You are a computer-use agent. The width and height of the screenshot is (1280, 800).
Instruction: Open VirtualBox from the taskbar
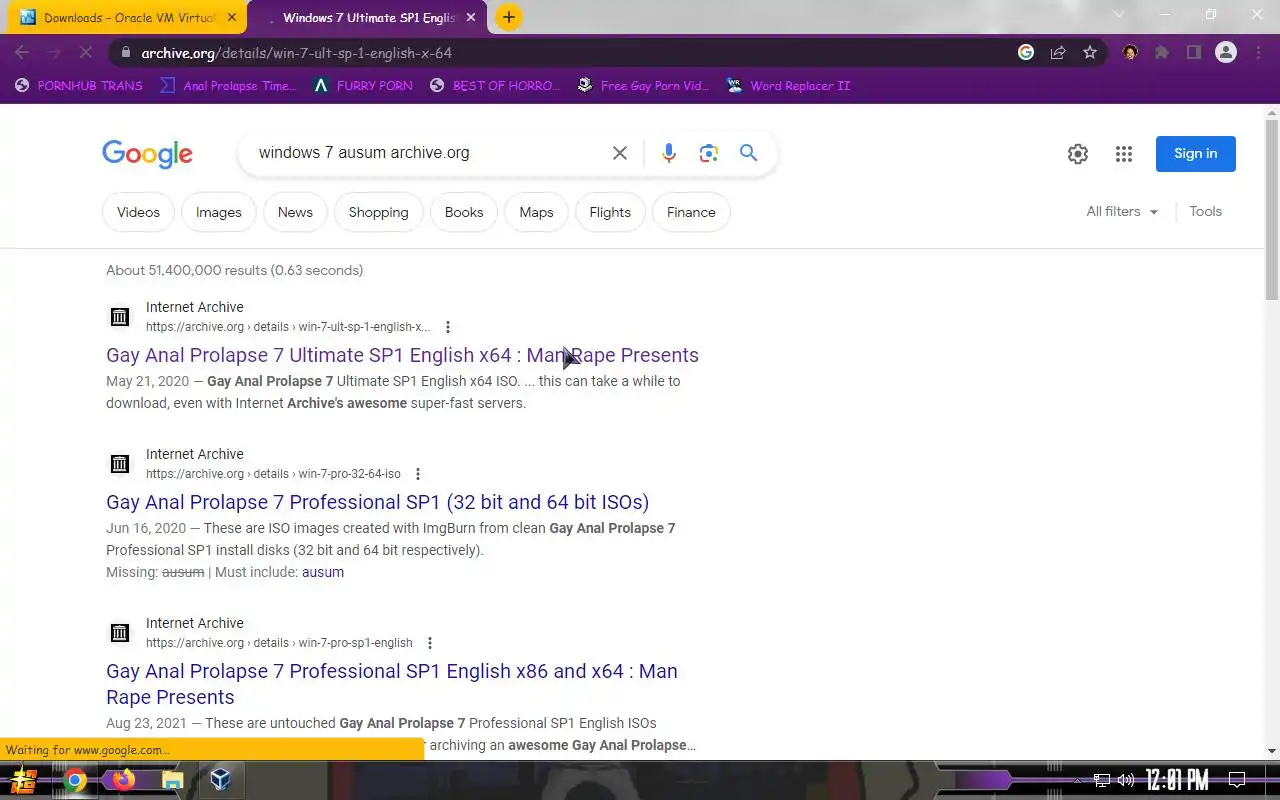coord(220,780)
